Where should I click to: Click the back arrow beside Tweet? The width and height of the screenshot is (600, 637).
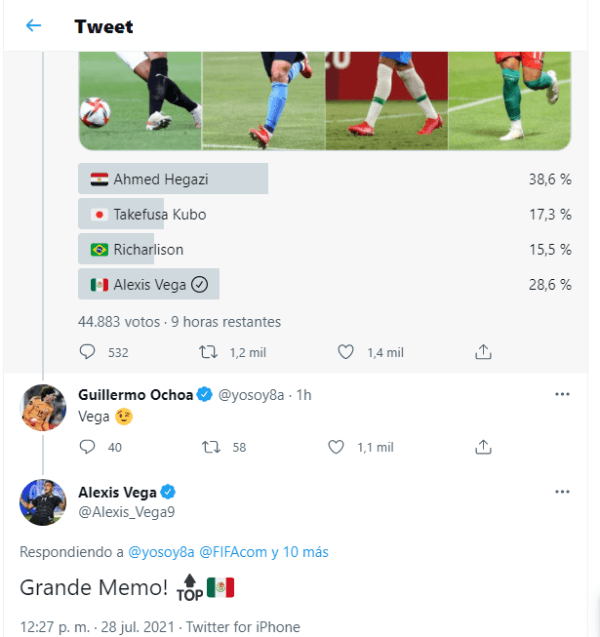pyautogui.click(x=33, y=26)
